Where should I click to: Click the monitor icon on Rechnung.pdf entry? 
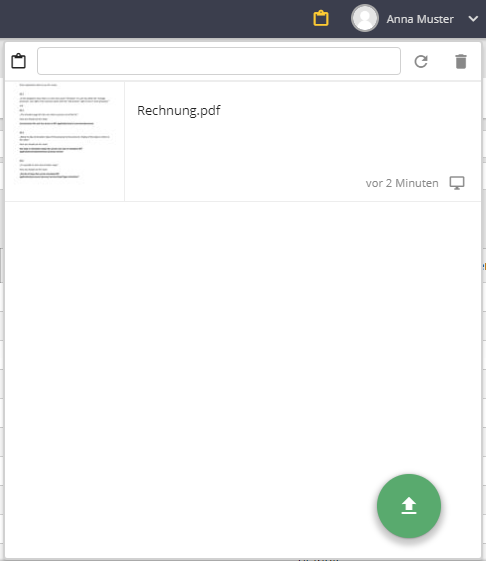point(457,183)
